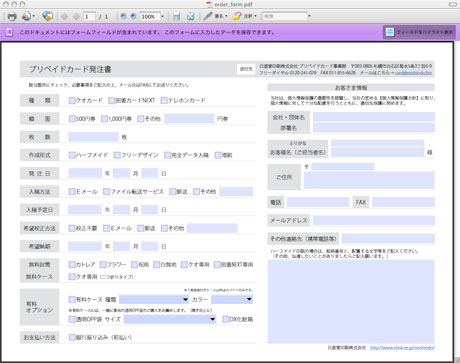Click the 希望納期 year input field

coord(85,246)
